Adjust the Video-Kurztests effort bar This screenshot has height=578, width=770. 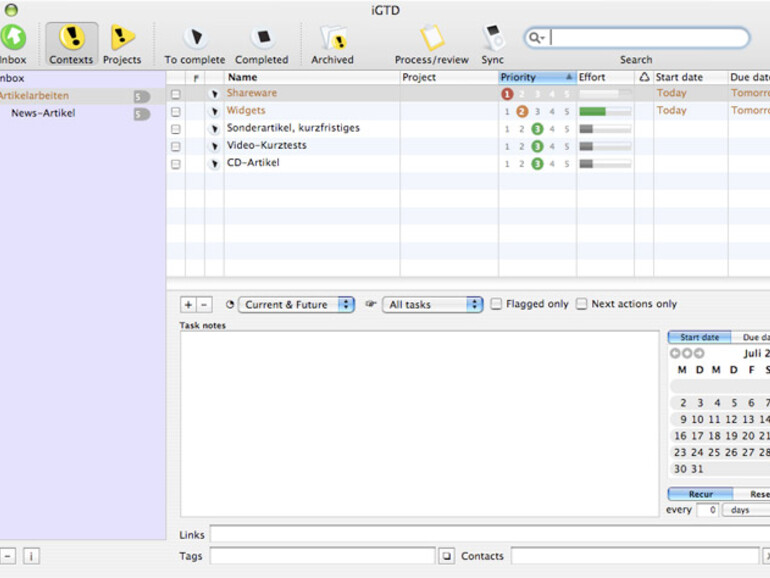tap(605, 146)
